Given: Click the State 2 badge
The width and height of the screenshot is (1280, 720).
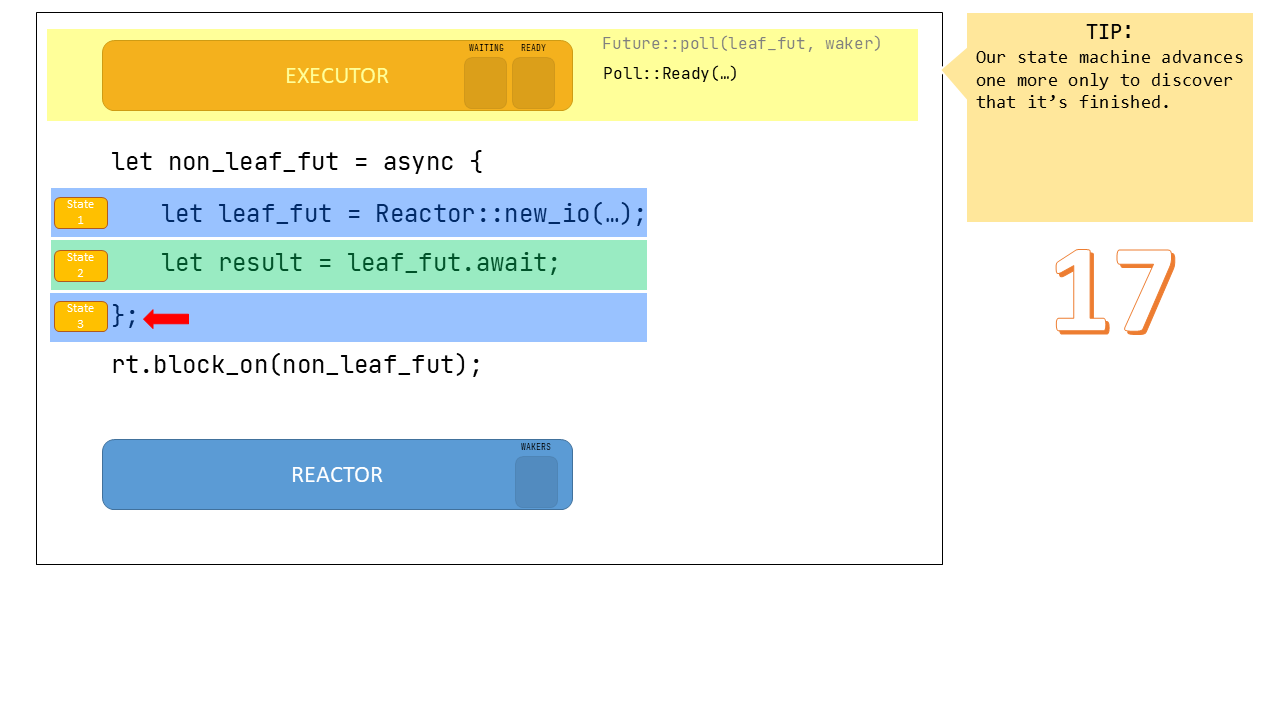Looking at the screenshot, I should 81,266.
